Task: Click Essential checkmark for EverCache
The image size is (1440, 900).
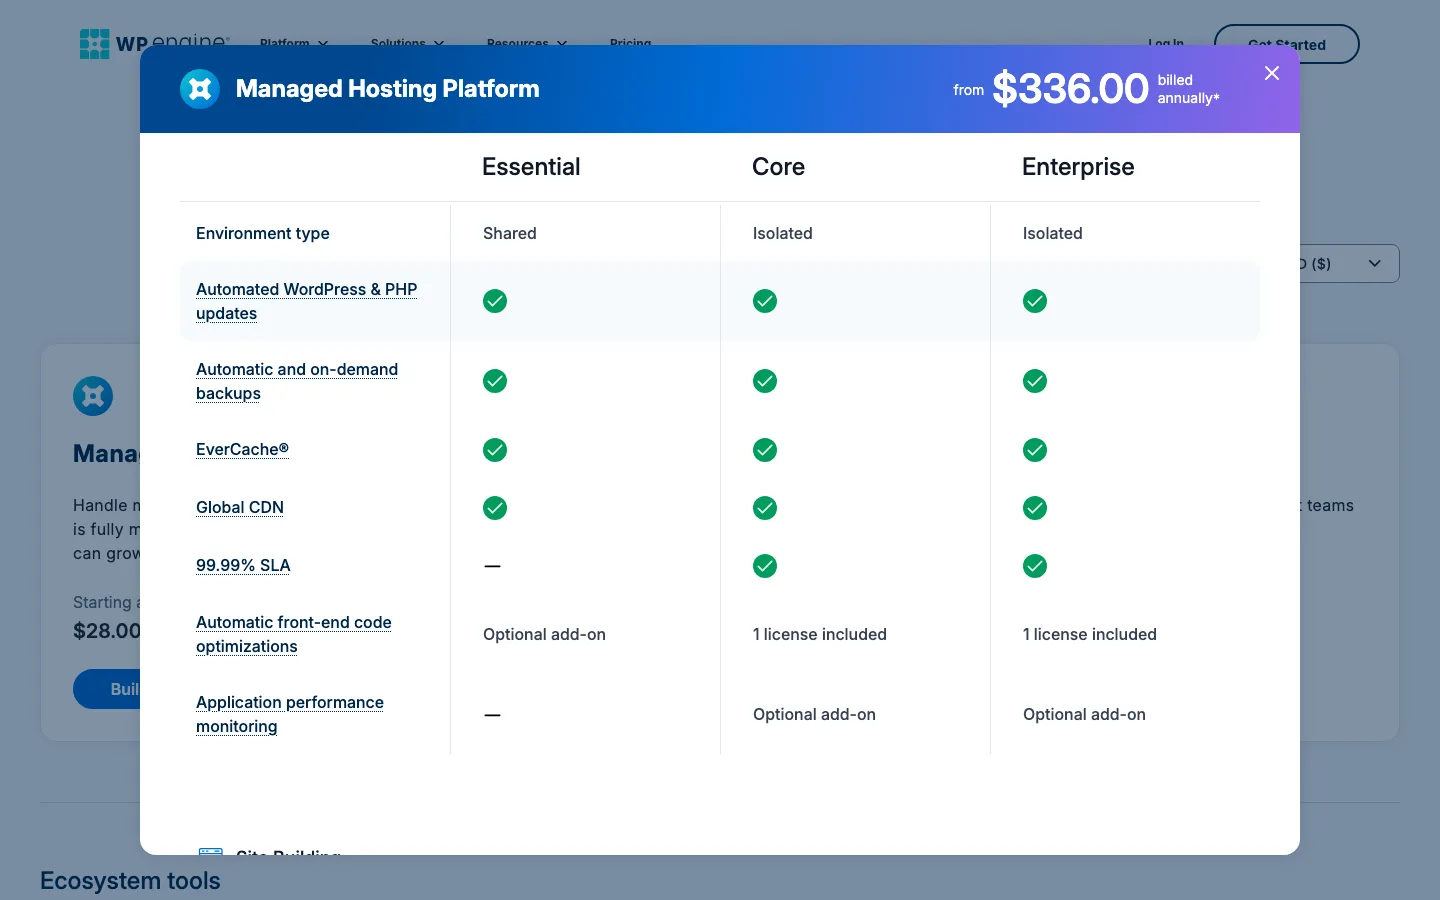Action: point(495,450)
